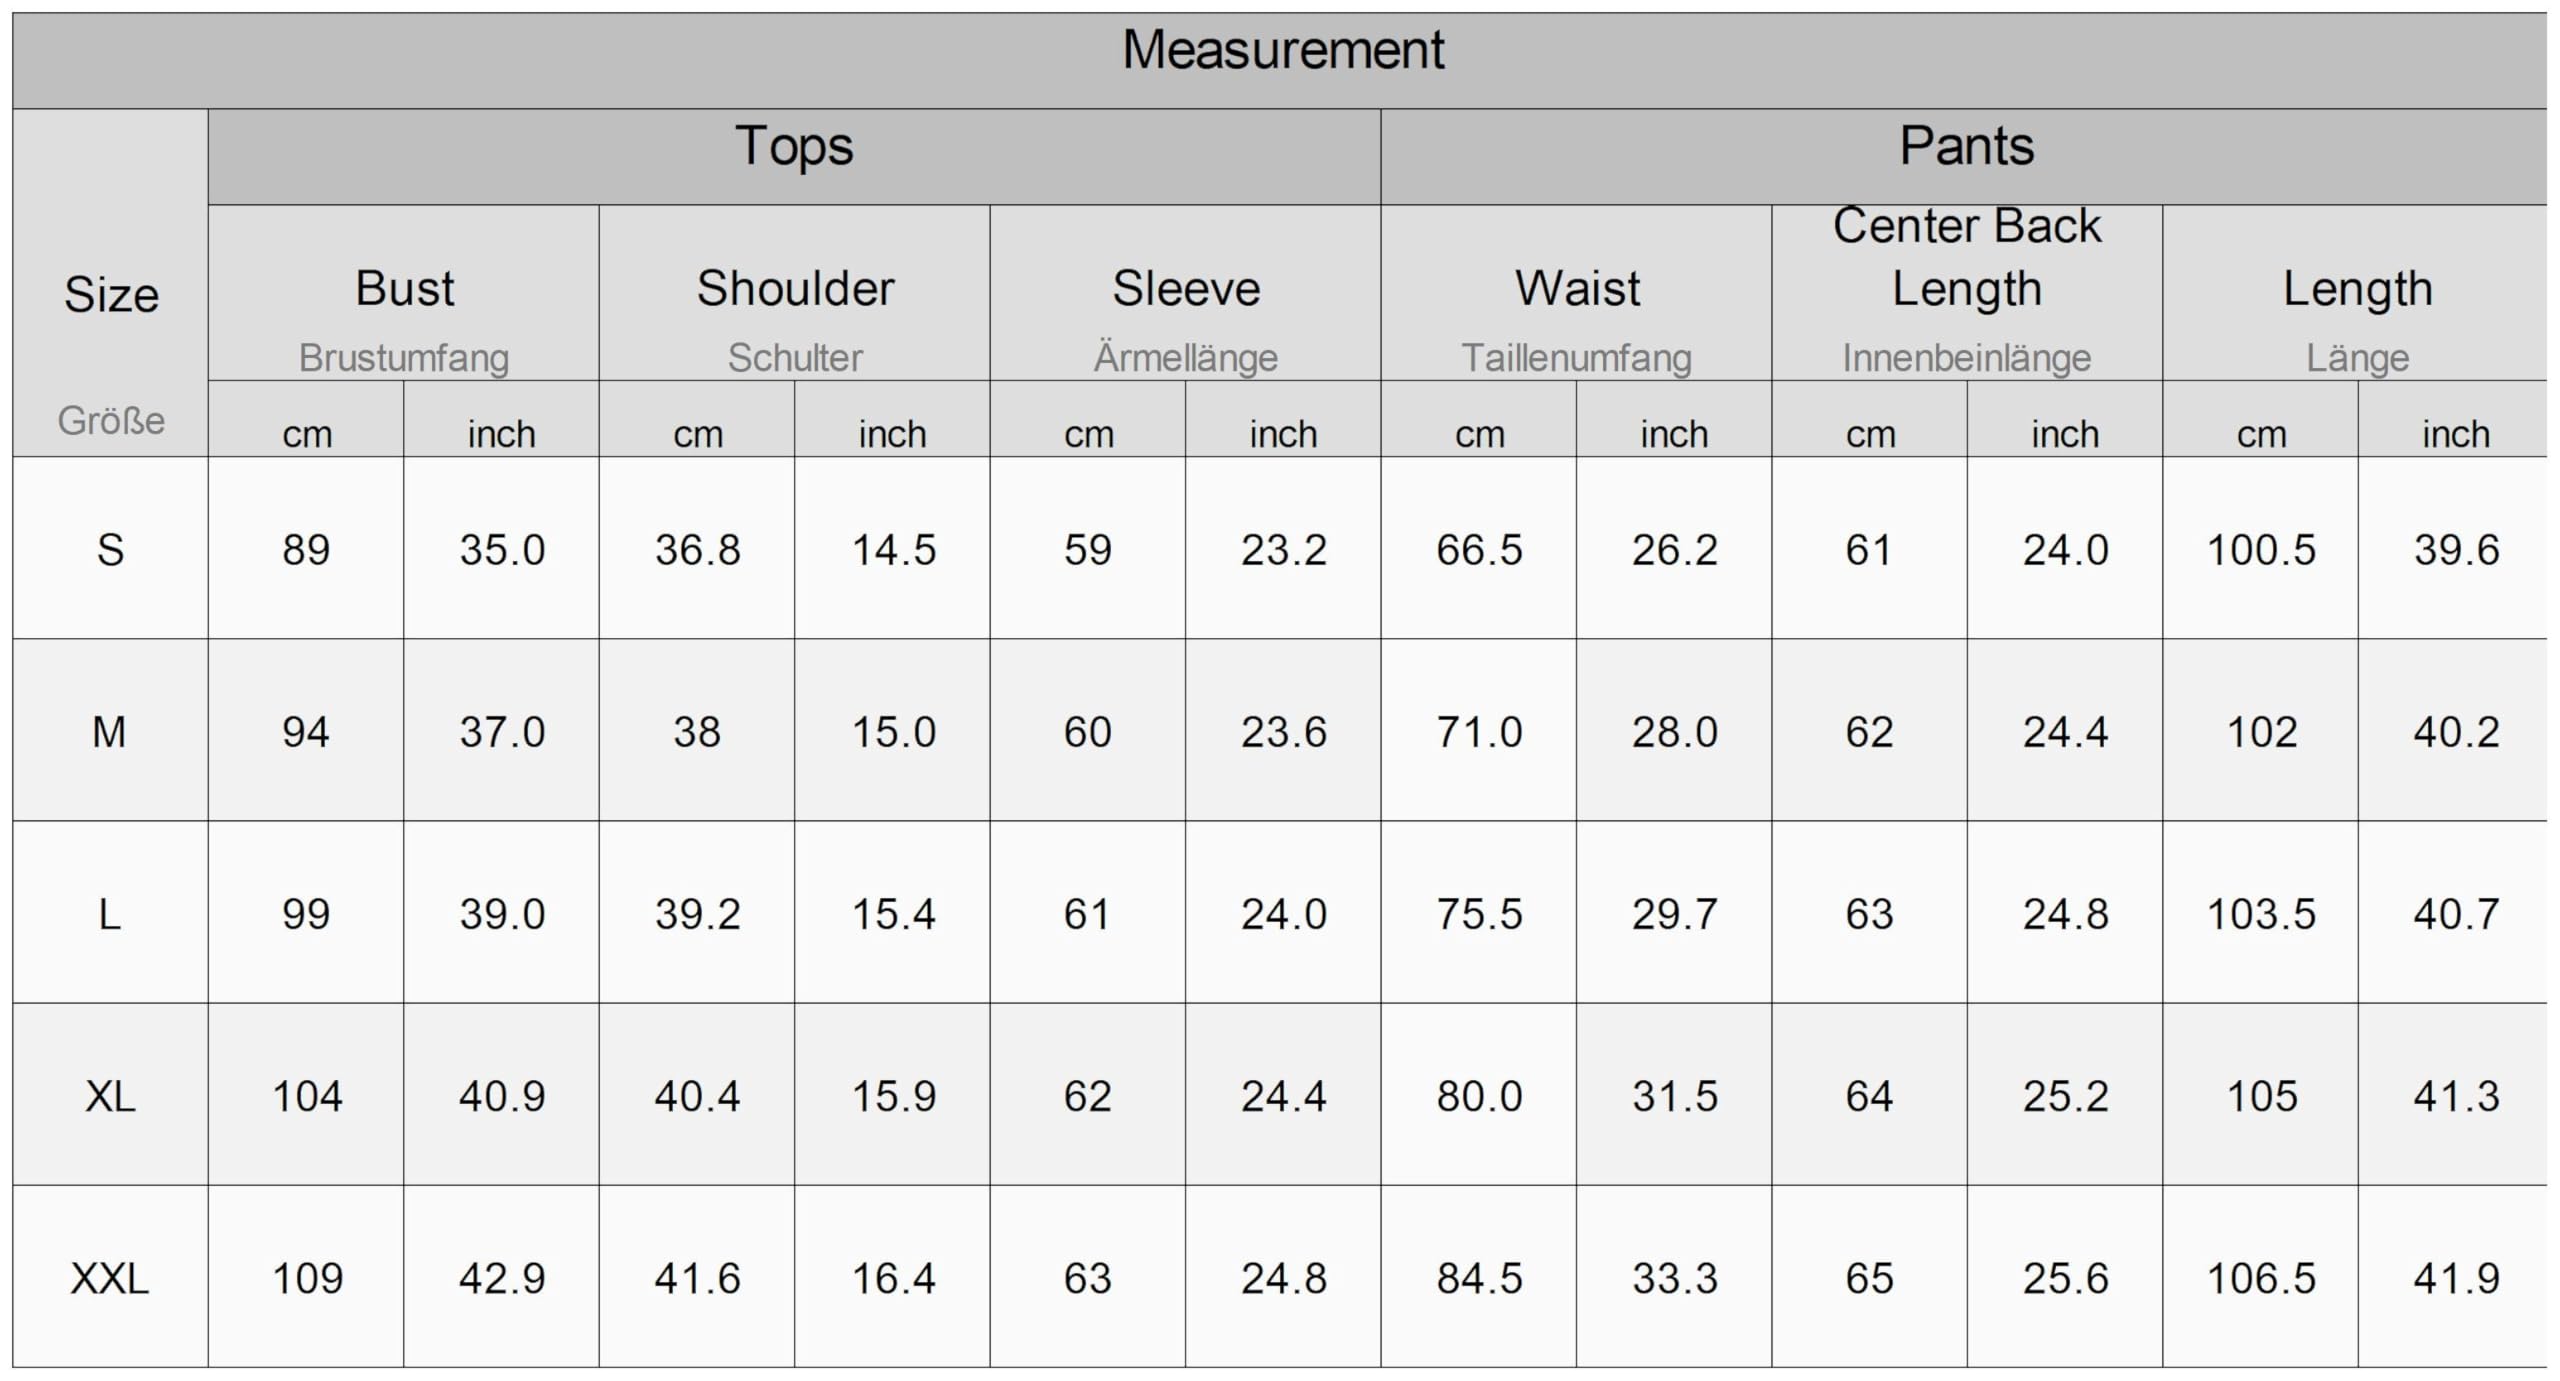Click the Measurement title header
This screenshot has height=1381, width=2560.
click(1282, 50)
